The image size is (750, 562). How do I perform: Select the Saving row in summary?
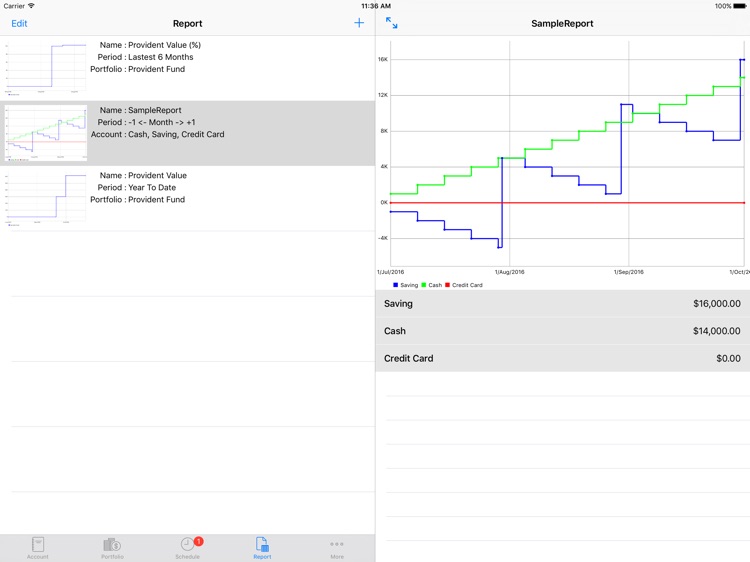pyautogui.click(x=562, y=304)
